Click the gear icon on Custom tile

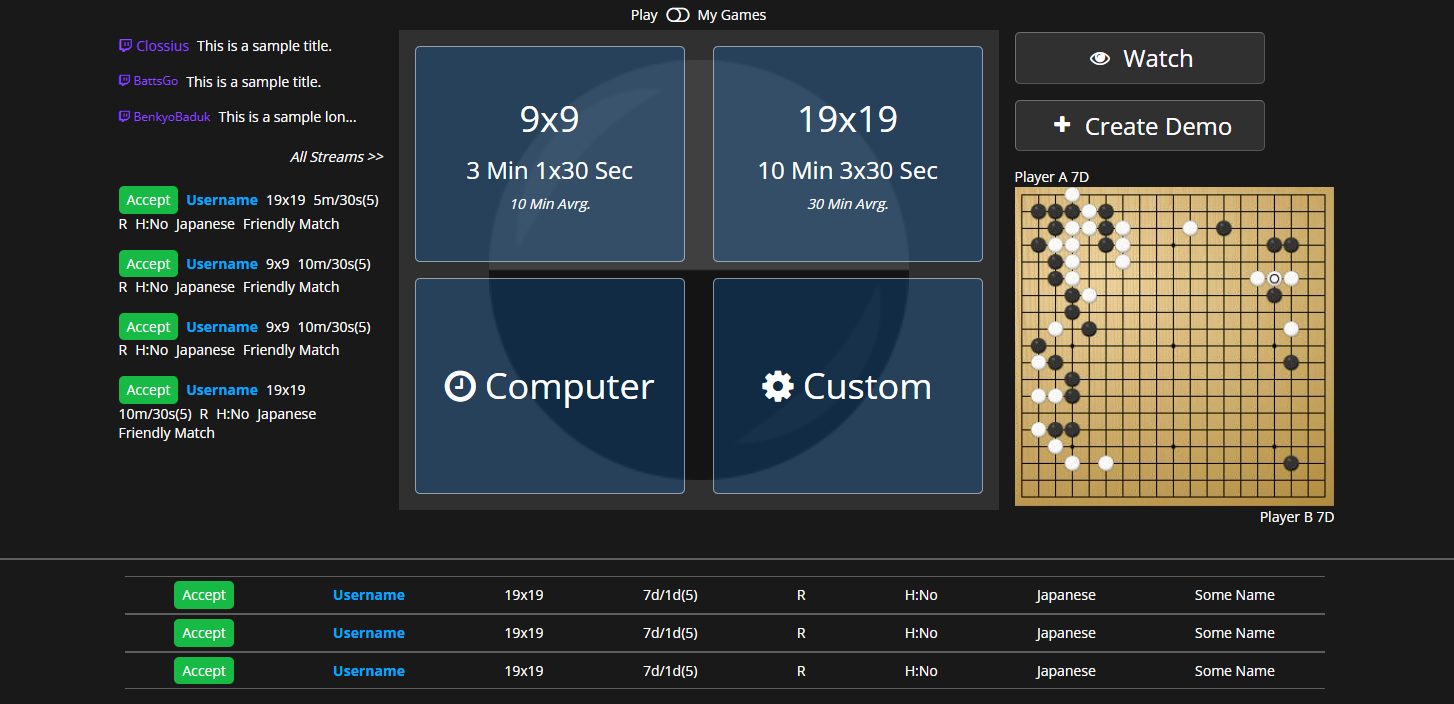(x=777, y=386)
